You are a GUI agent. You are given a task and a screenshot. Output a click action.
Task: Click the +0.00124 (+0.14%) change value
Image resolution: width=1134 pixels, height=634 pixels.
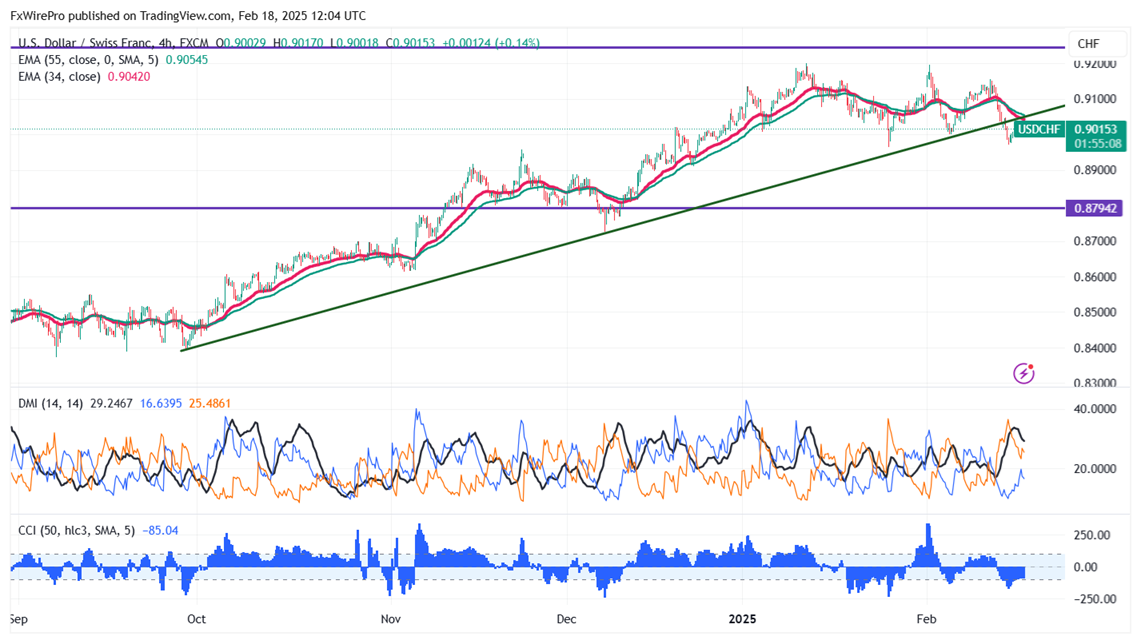491,43
